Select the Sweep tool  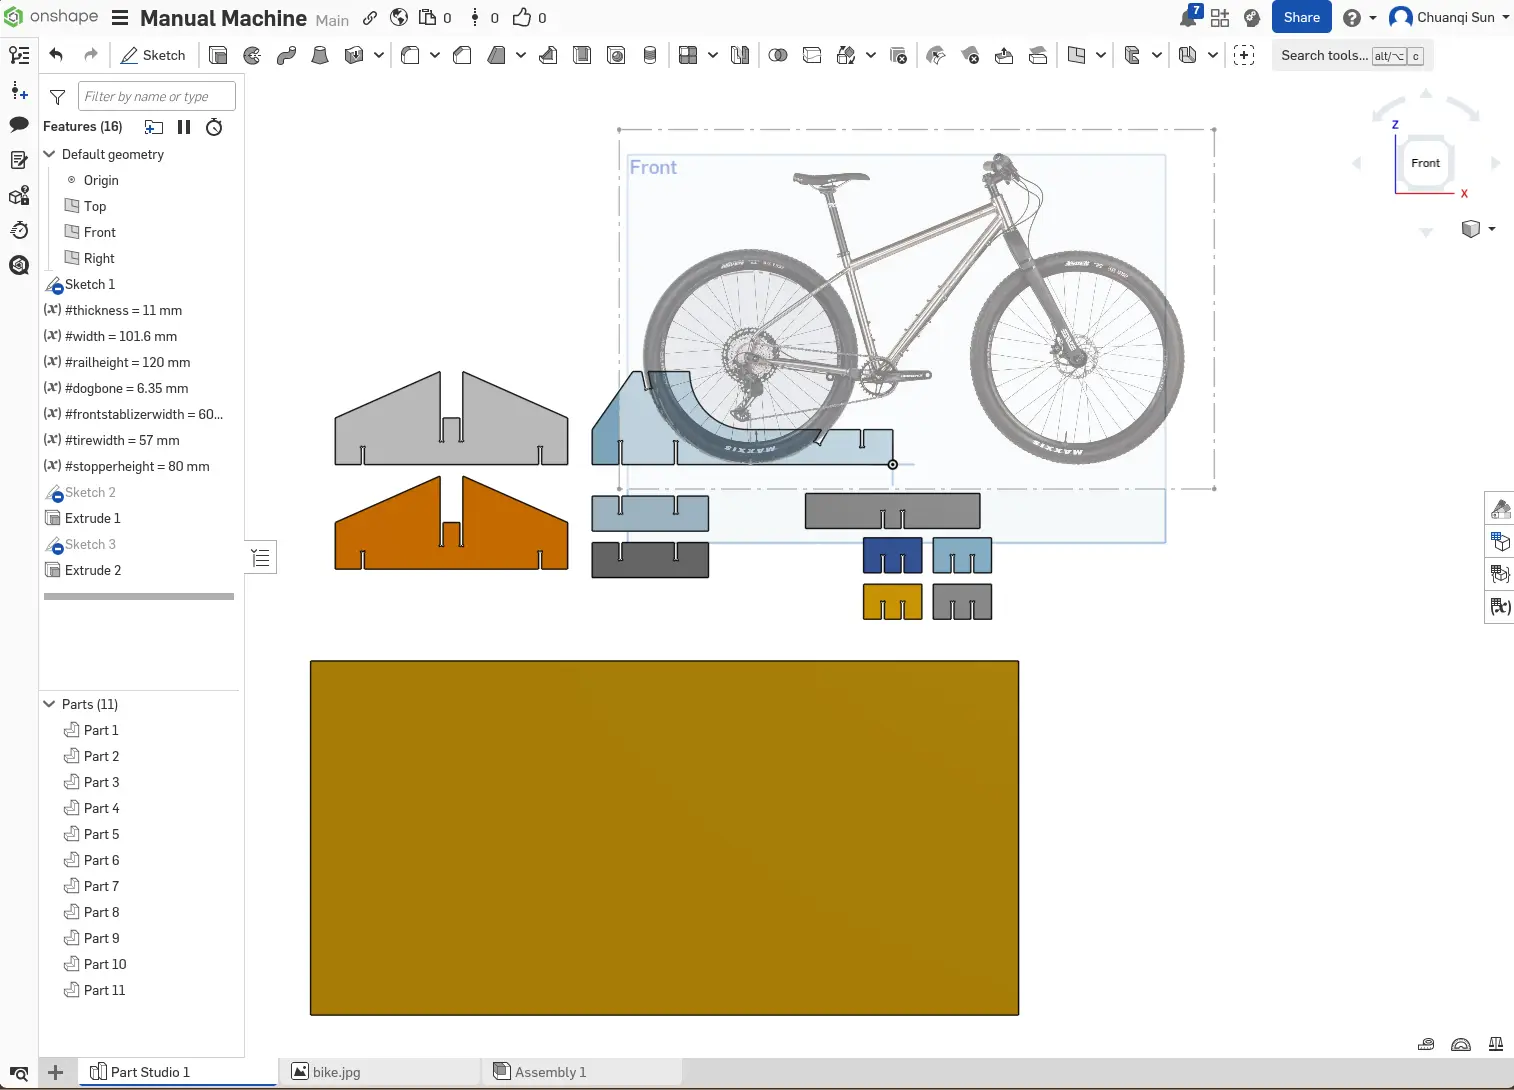click(286, 56)
